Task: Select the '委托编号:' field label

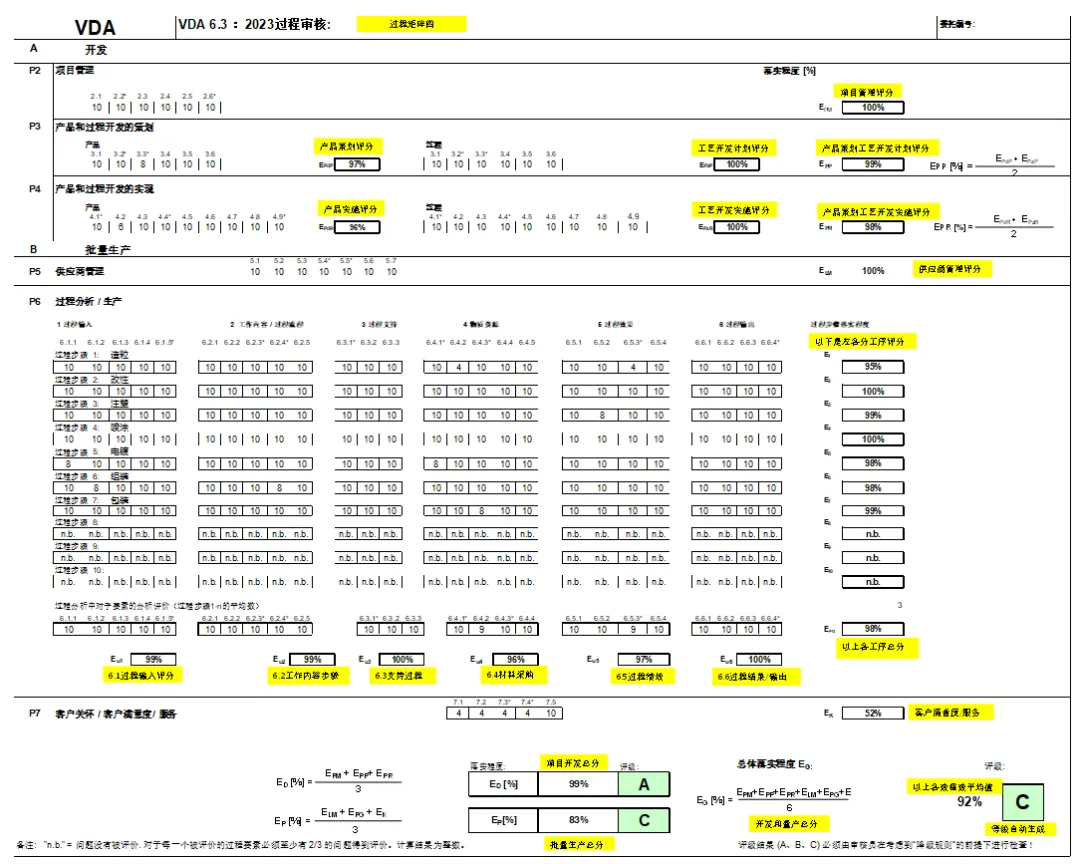Action: coord(957,24)
